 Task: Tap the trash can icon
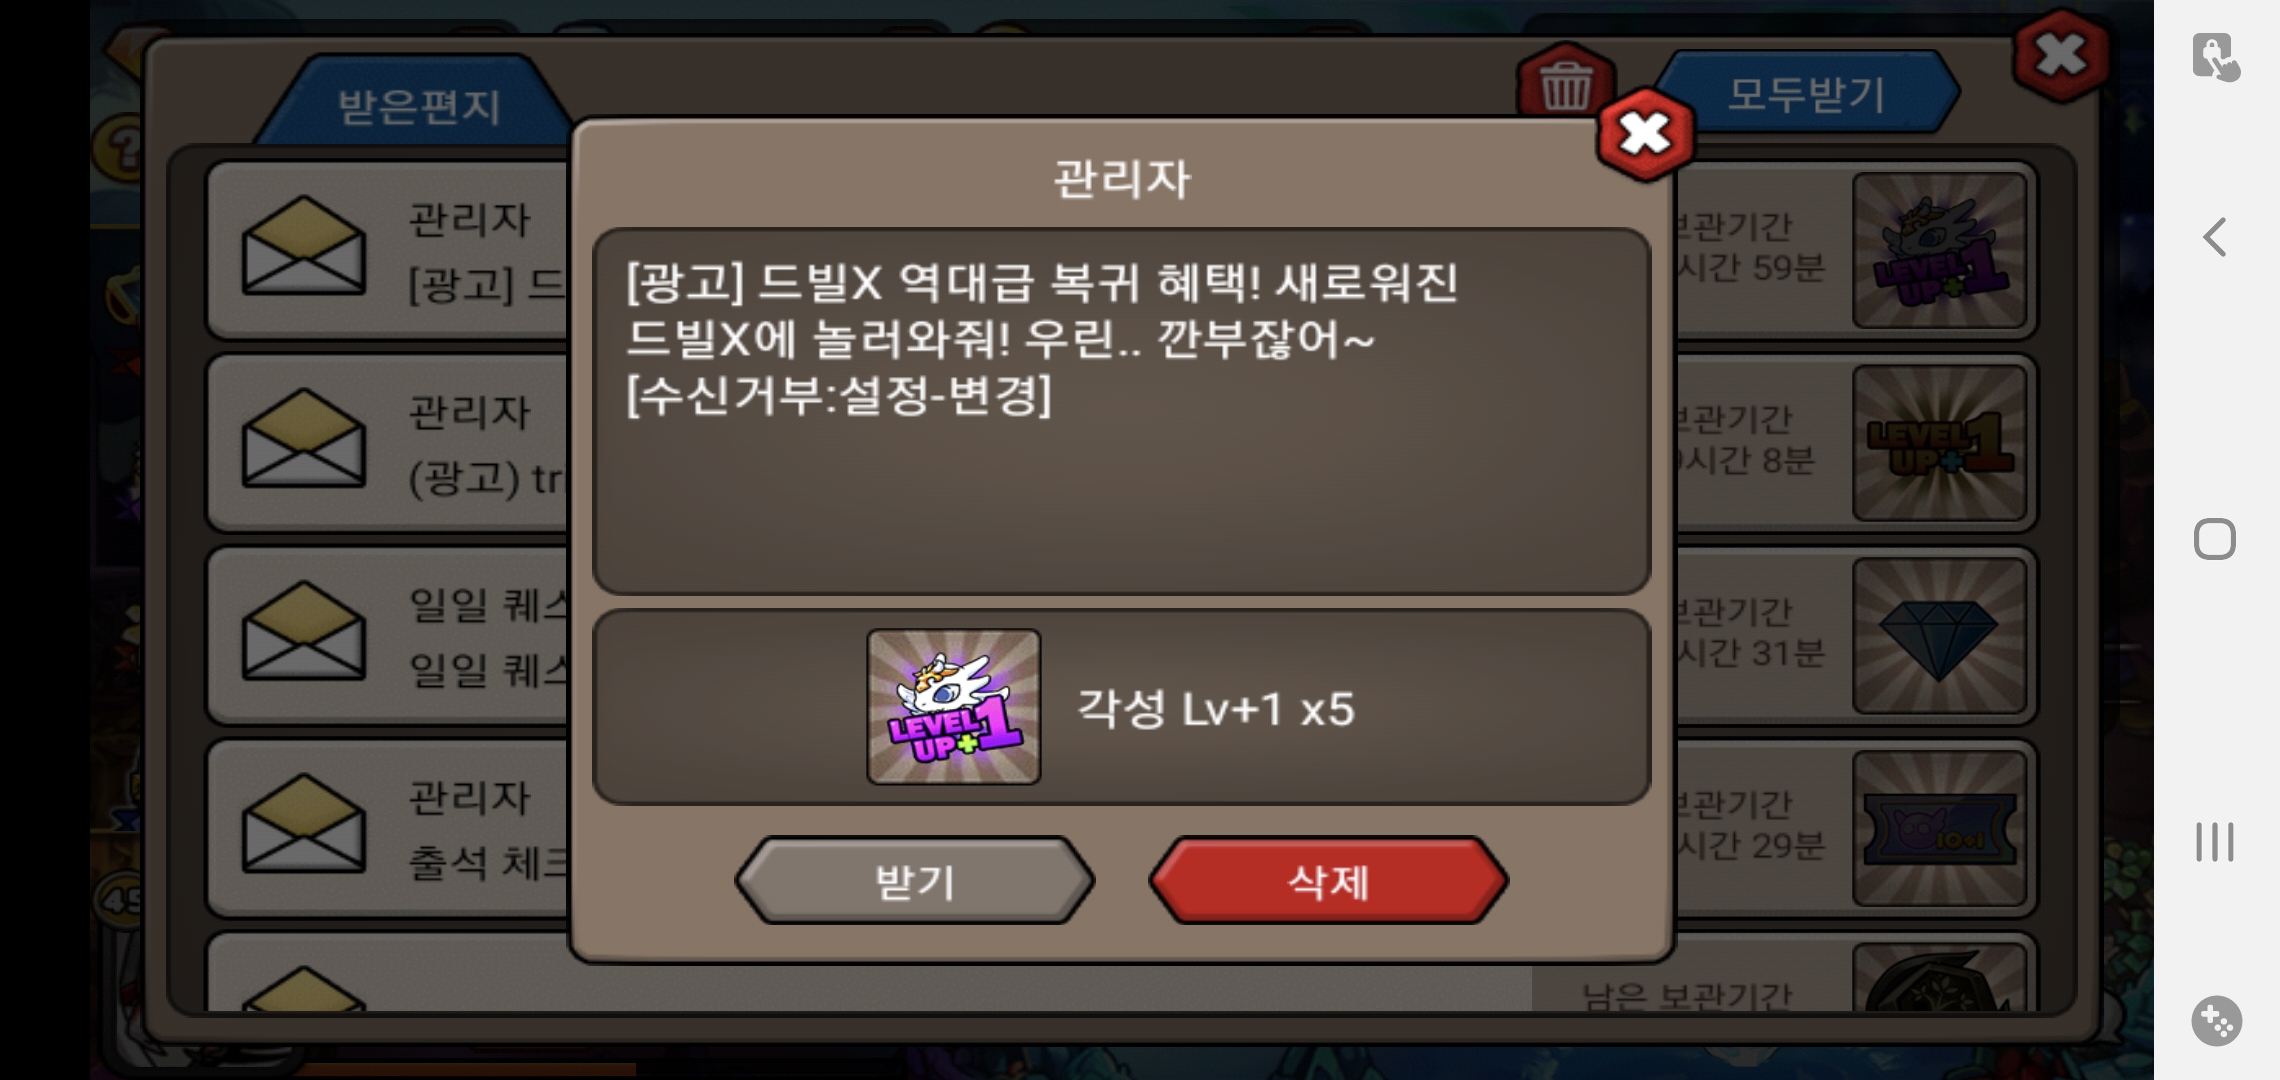tap(1565, 84)
